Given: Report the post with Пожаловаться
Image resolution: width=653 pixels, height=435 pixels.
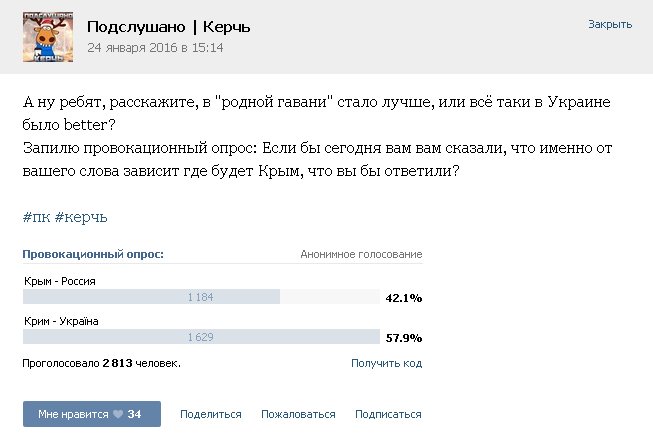Looking at the screenshot, I should pos(298,414).
